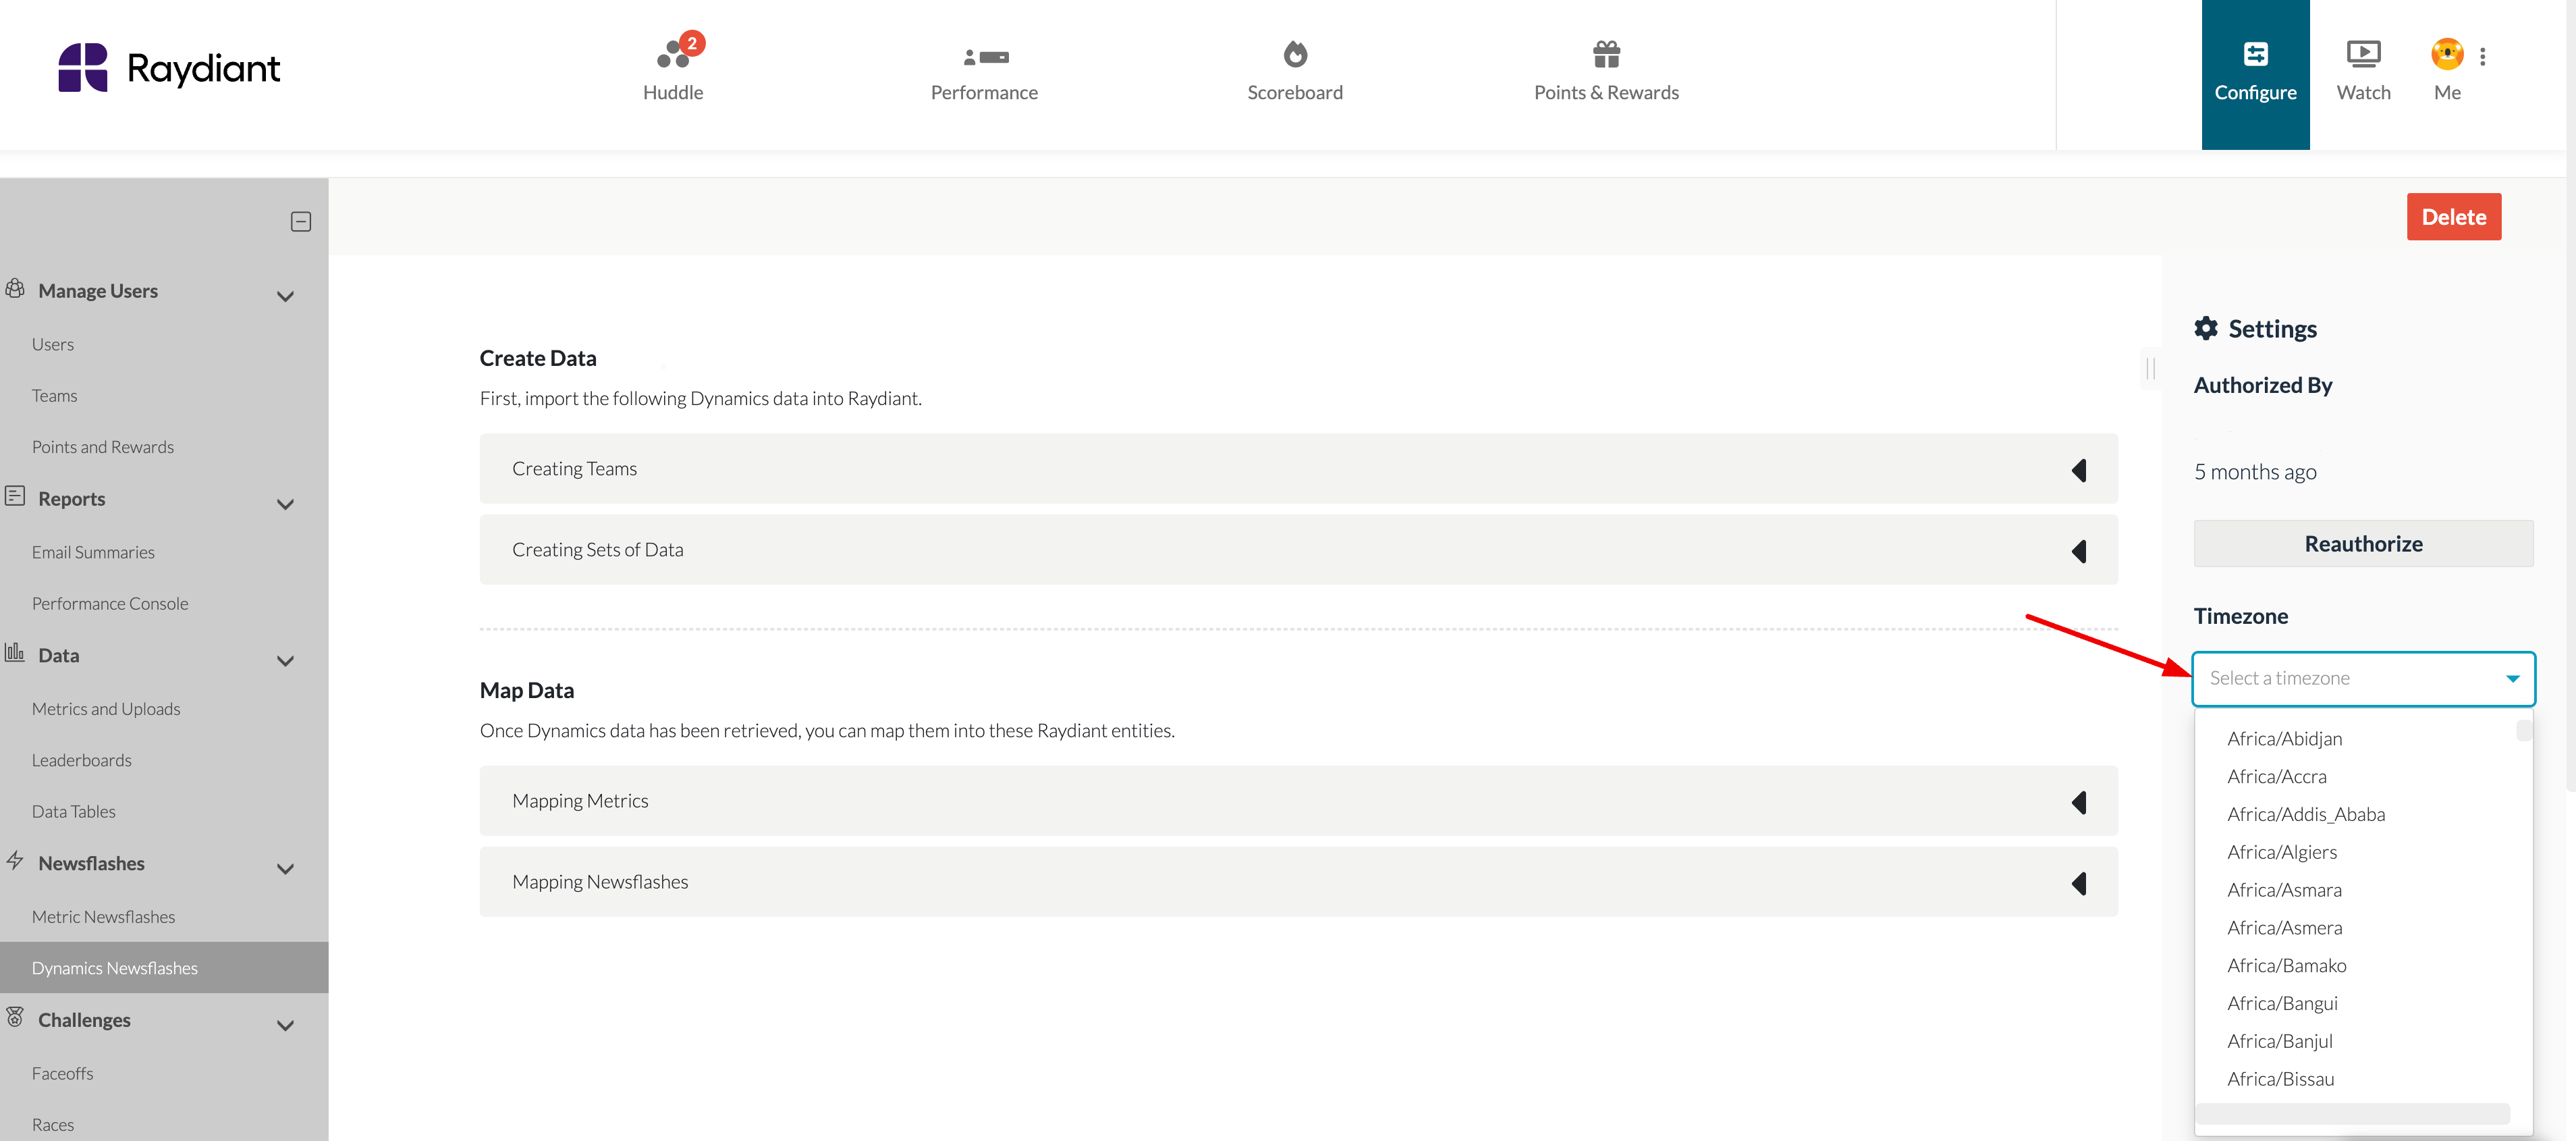2576x1141 pixels.
Task: Open the Performance icon tab
Action: pyautogui.click(x=984, y=70)
